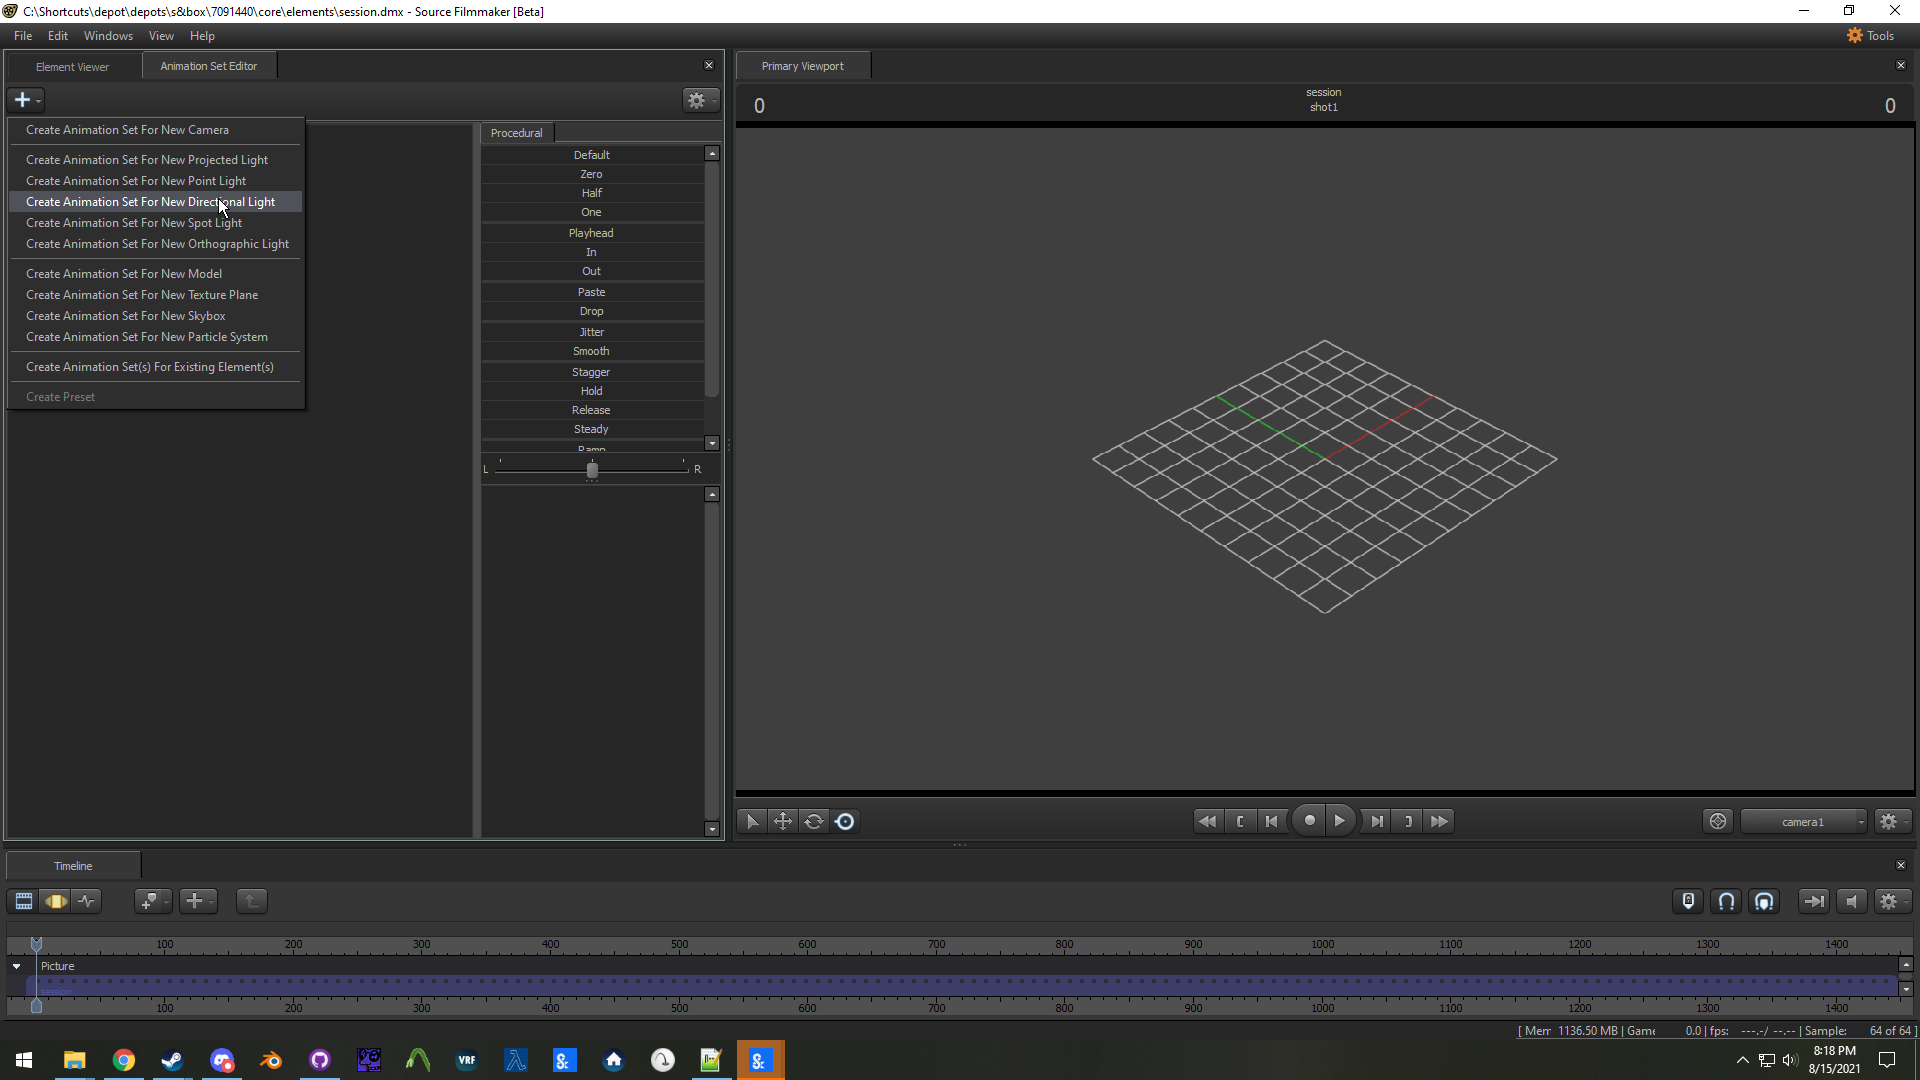
Task: Click the speaker audio icon in timeline toolbar
Action: pyautogui.click(x=1852, y=901)
